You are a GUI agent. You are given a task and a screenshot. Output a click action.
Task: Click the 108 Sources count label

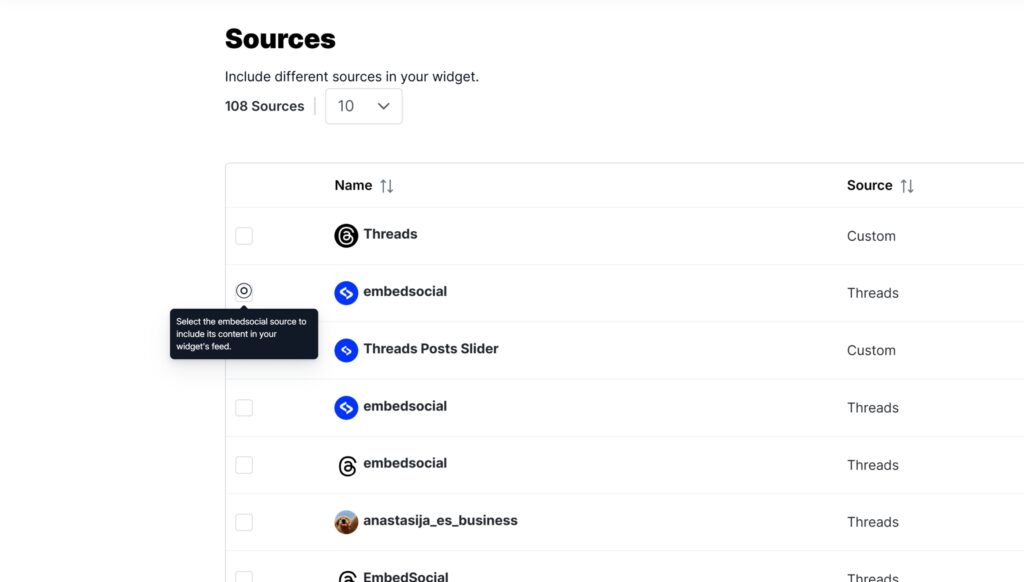click(x=264, y=106)
